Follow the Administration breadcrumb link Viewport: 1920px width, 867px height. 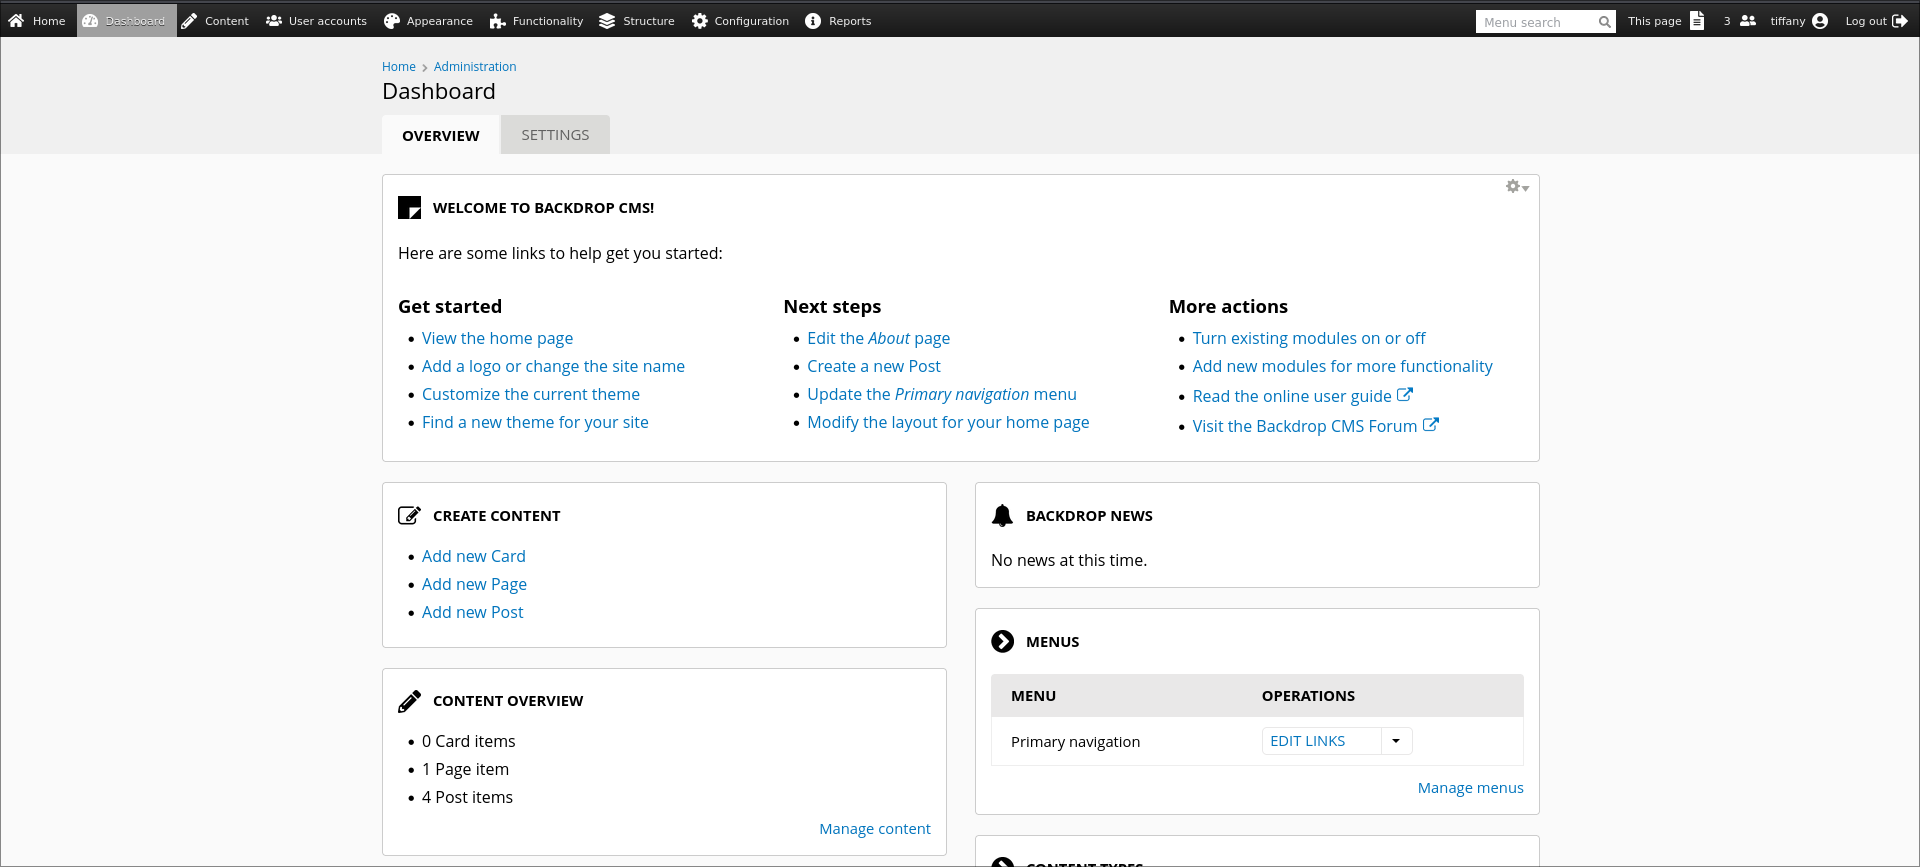[x=475, y=67]
